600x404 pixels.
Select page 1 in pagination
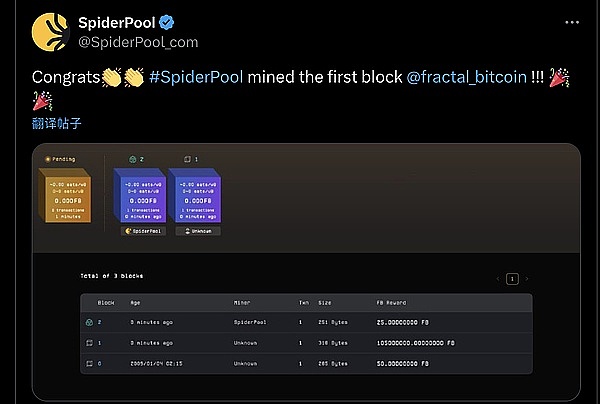(512, 279)
